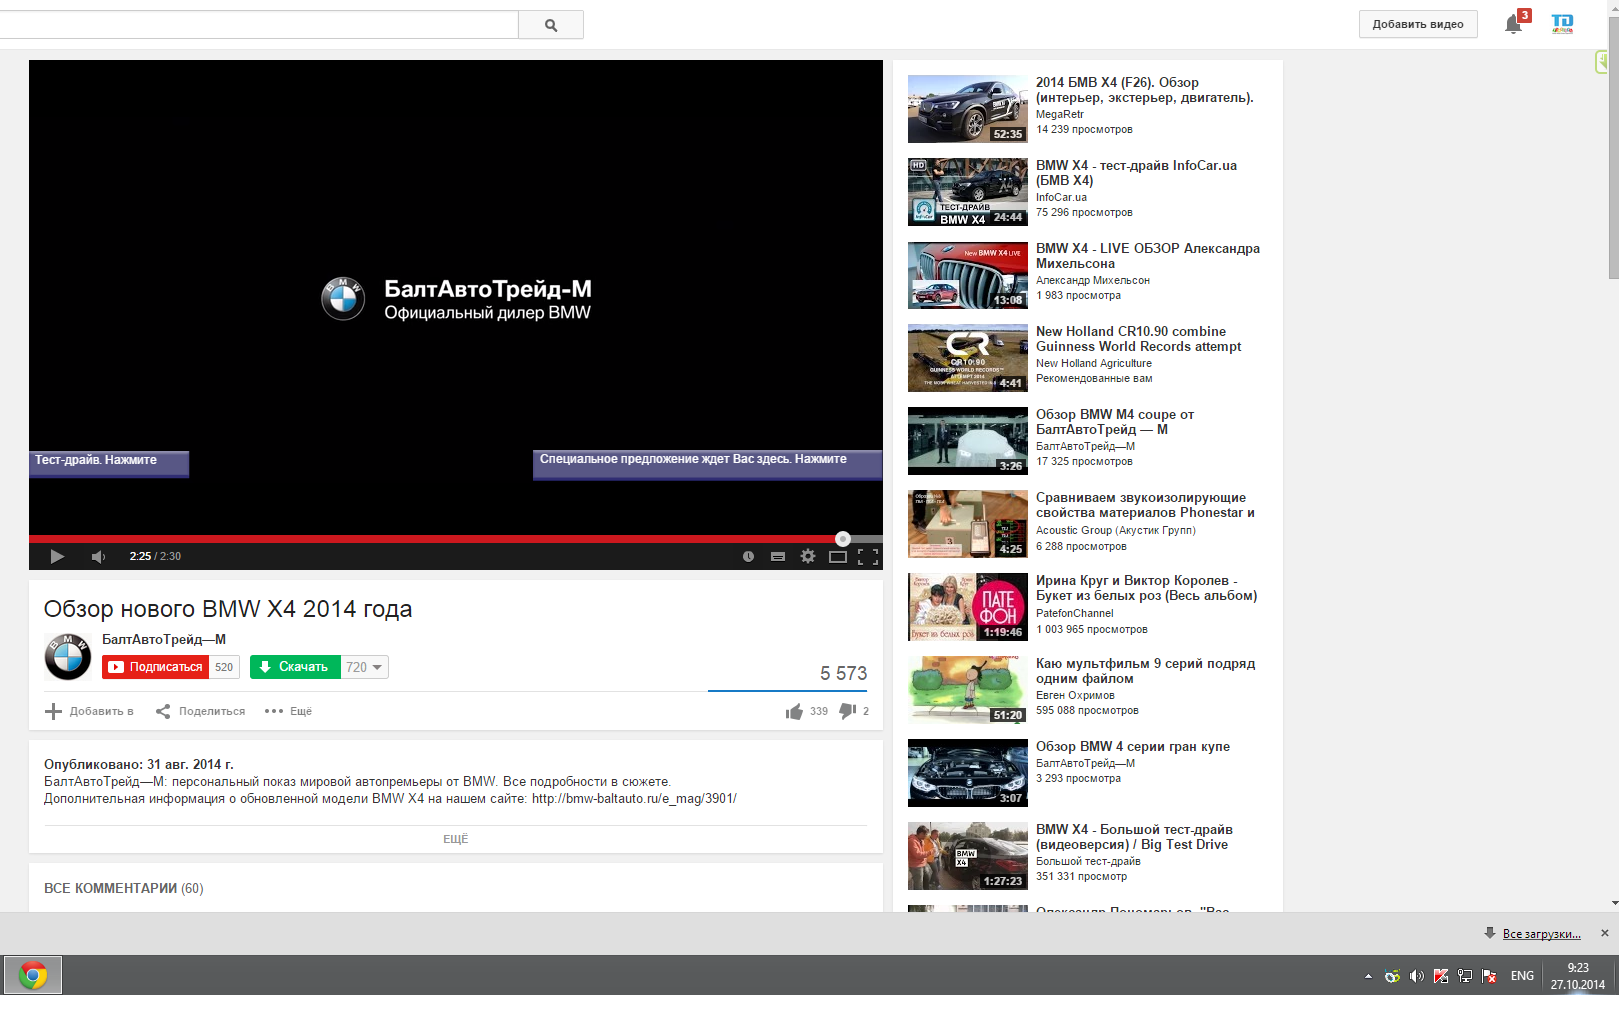Click the MegaRetr channel name
The width and height of the screenshot is (1619, 1022).
[1060, 115]
